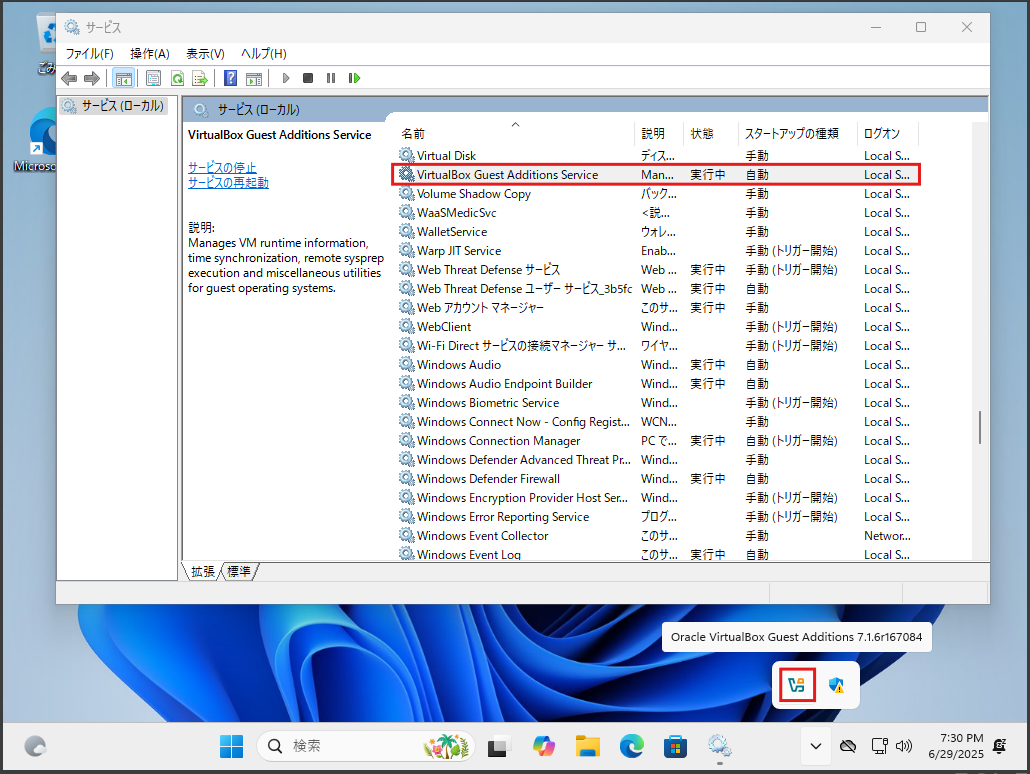Switch to the 拡張 tab

202,572
